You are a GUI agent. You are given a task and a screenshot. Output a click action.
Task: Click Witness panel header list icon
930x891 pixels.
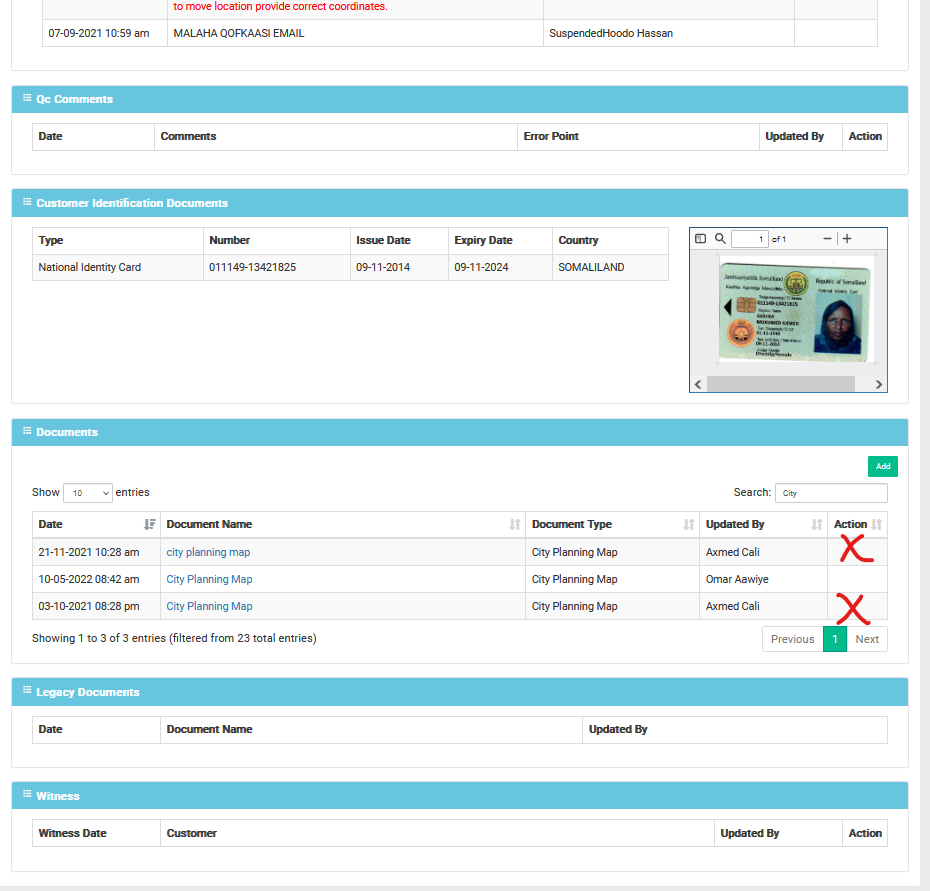[27, 794]
